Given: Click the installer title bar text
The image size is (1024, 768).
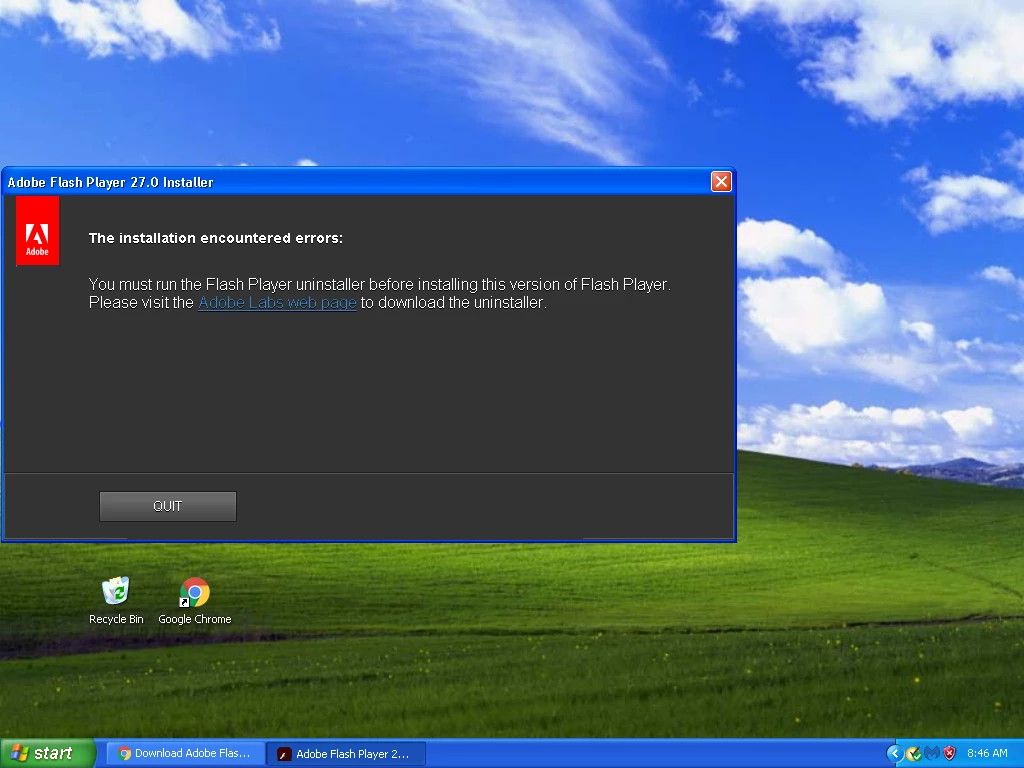Looking at the screenshot, I should [x=110, y=182].
